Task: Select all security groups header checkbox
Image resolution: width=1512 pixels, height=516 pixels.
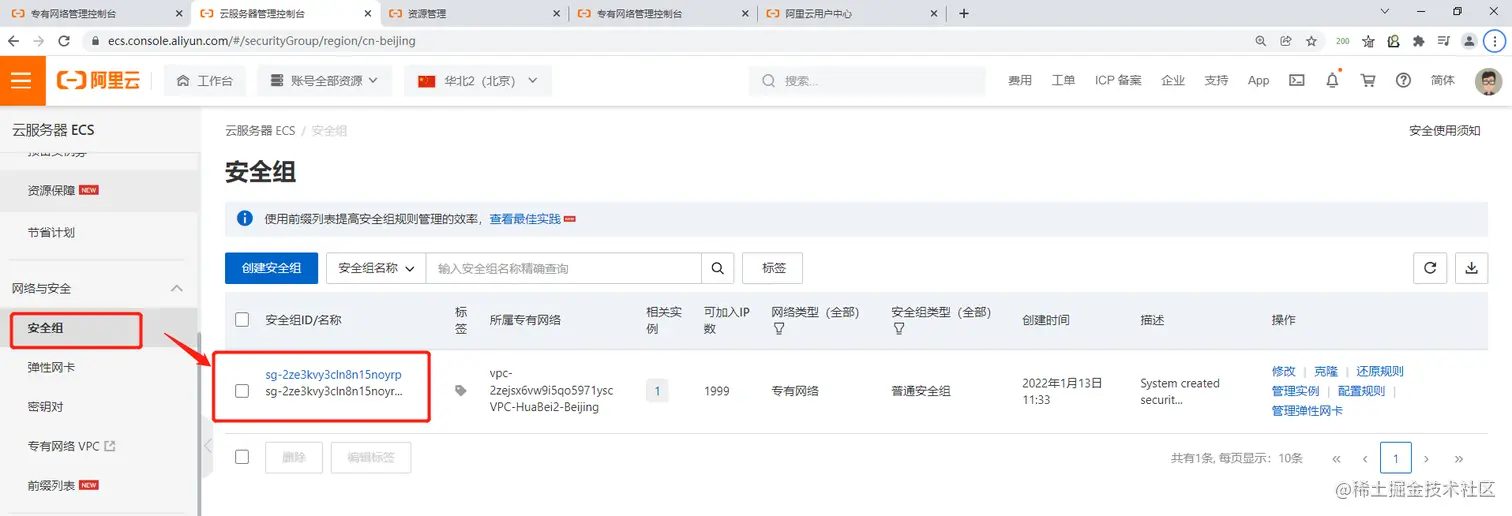Action: (x=242, y=320)
